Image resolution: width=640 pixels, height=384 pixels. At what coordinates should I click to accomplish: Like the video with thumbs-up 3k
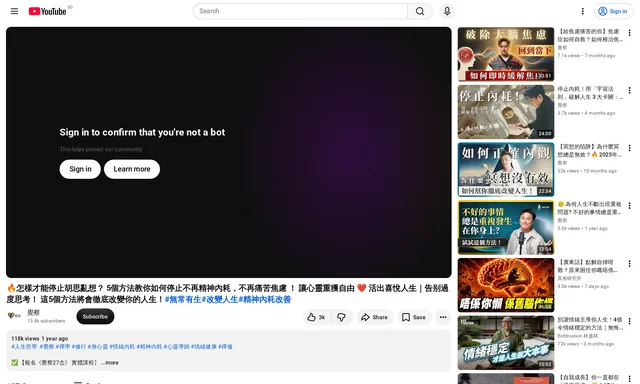point(317,317)
